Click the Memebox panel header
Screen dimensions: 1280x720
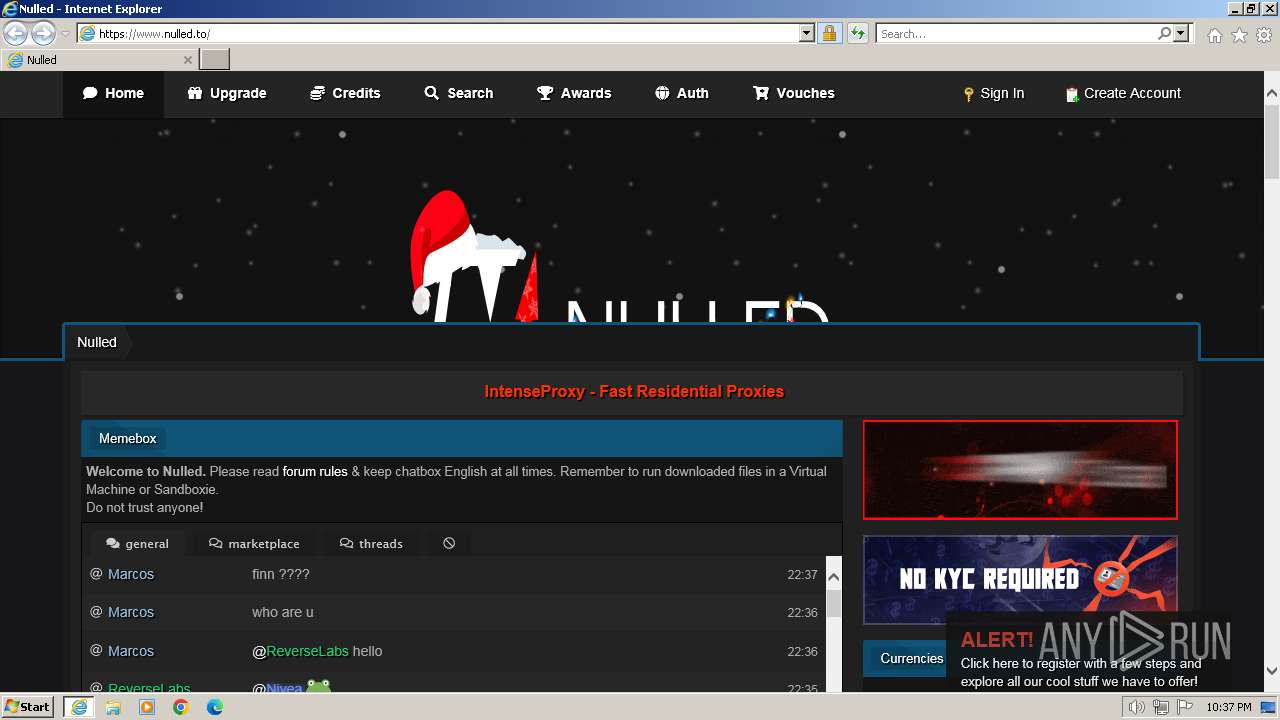coord(462,438)
